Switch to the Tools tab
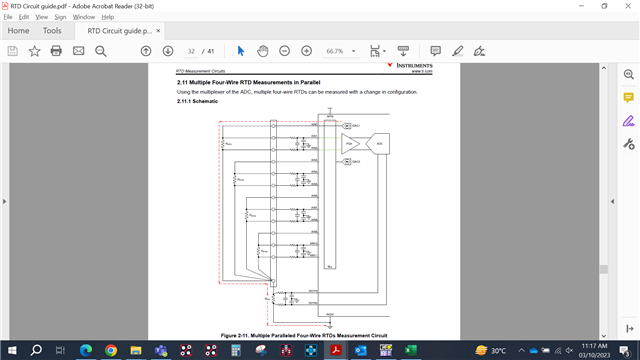The height and width of the screenshot is (360, 640). click(52, 31)
